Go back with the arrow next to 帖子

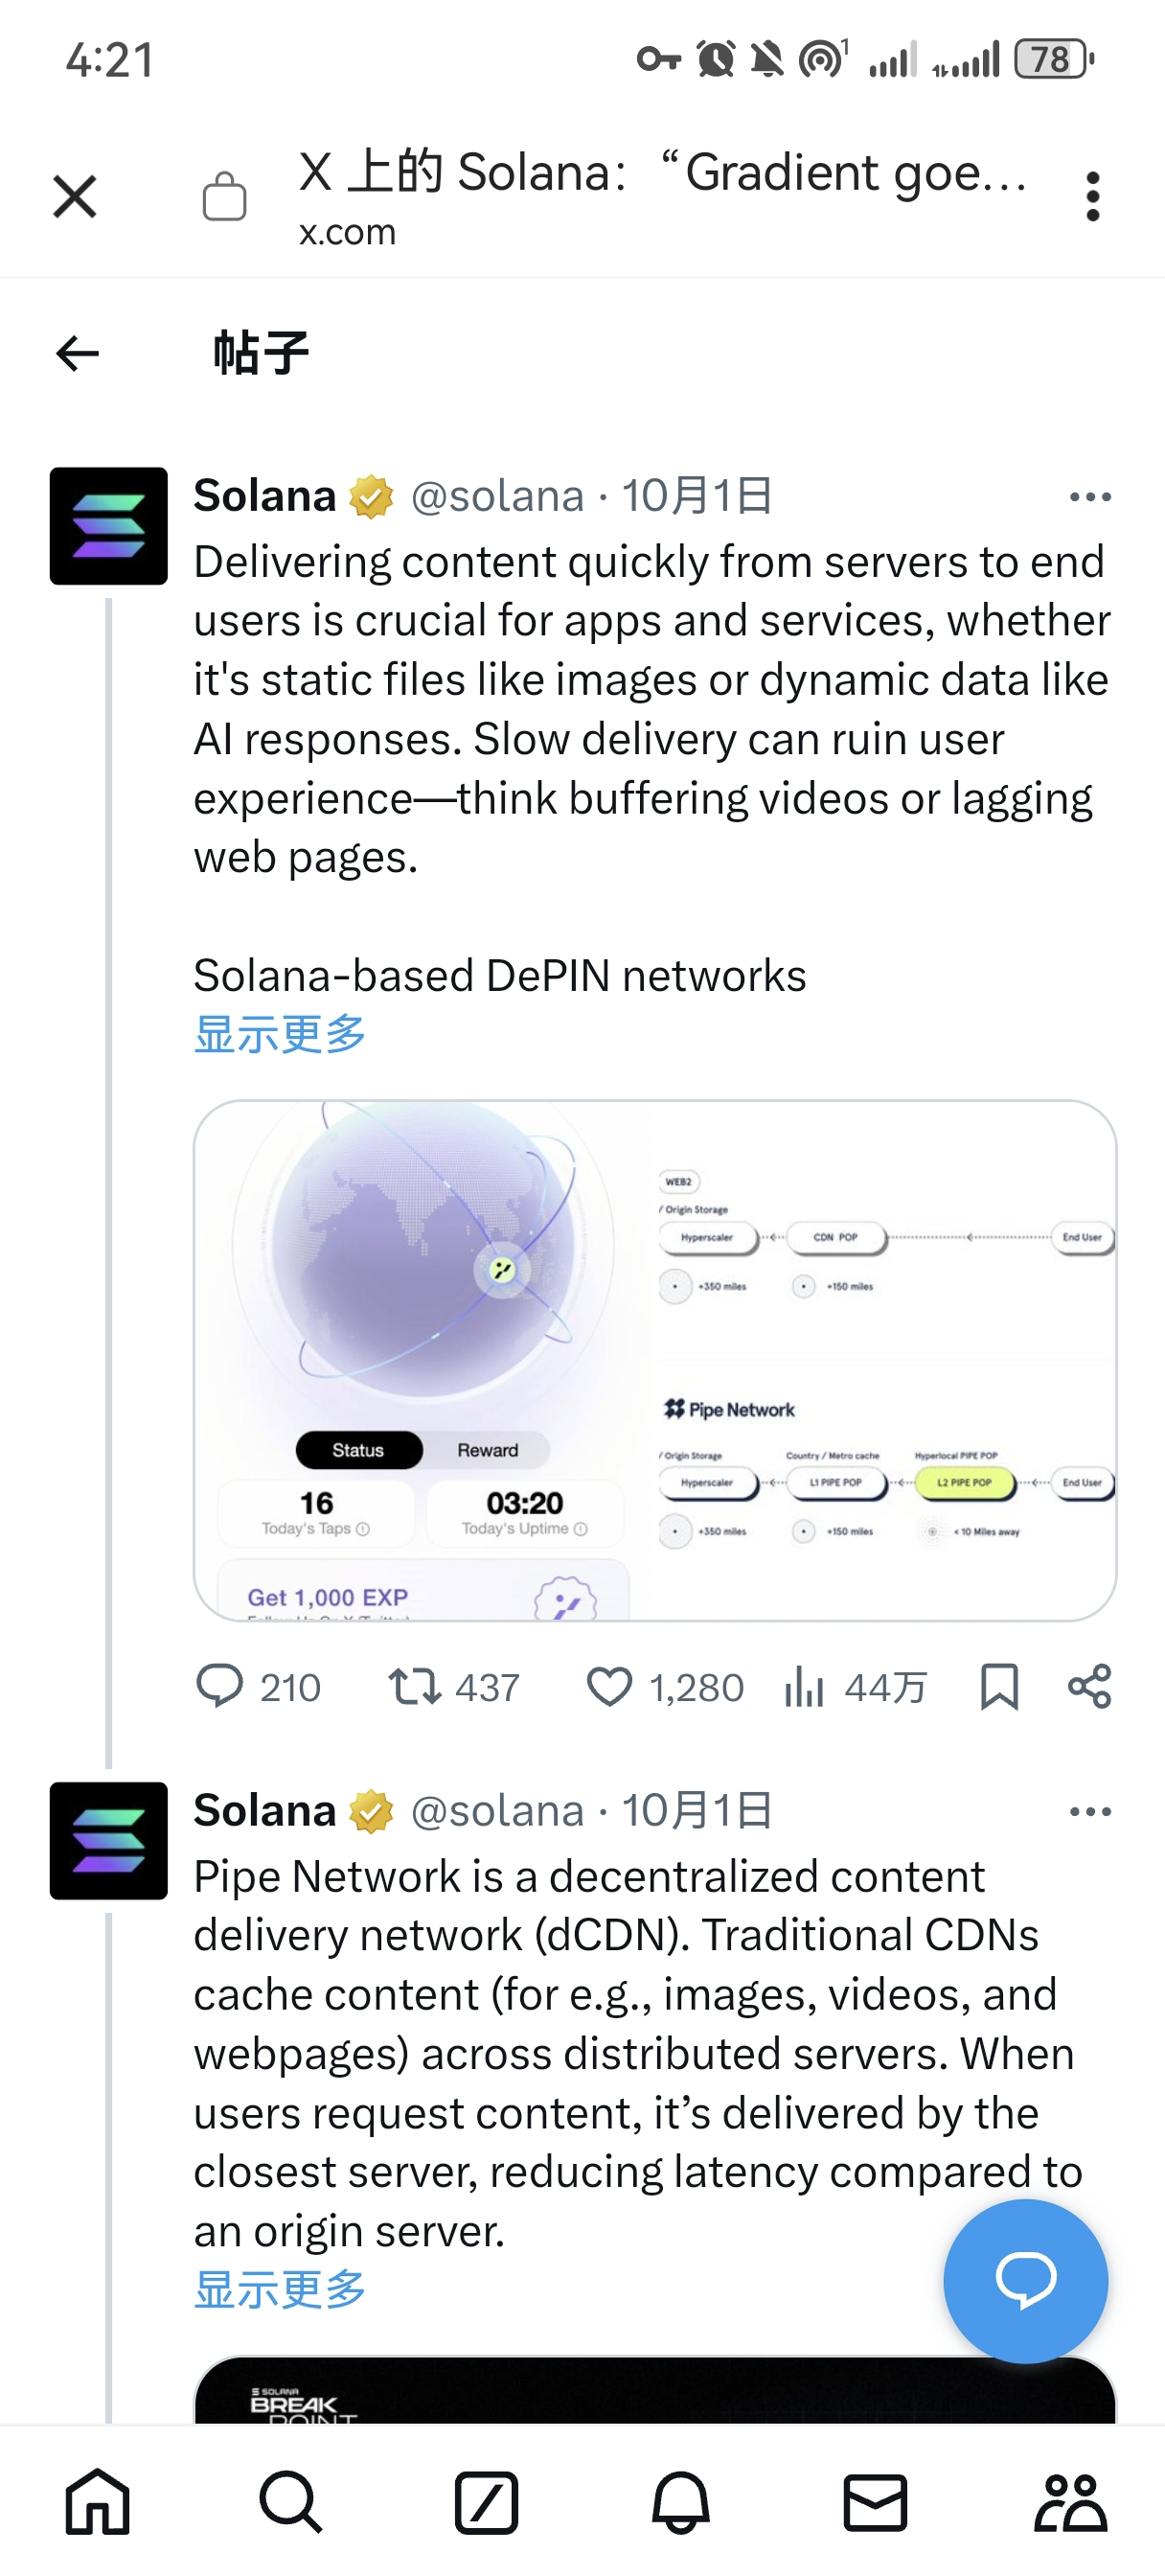tap(78, 353)
